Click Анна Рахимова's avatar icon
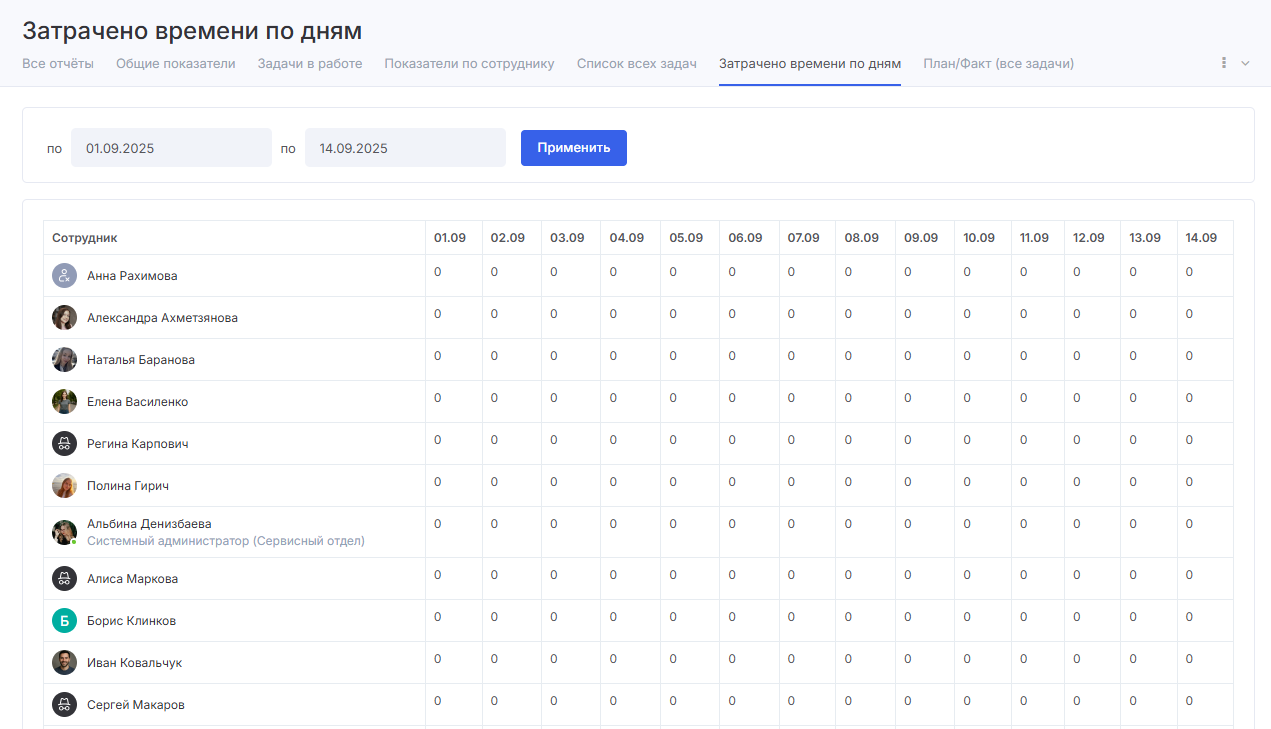 (x=64, y=276)
